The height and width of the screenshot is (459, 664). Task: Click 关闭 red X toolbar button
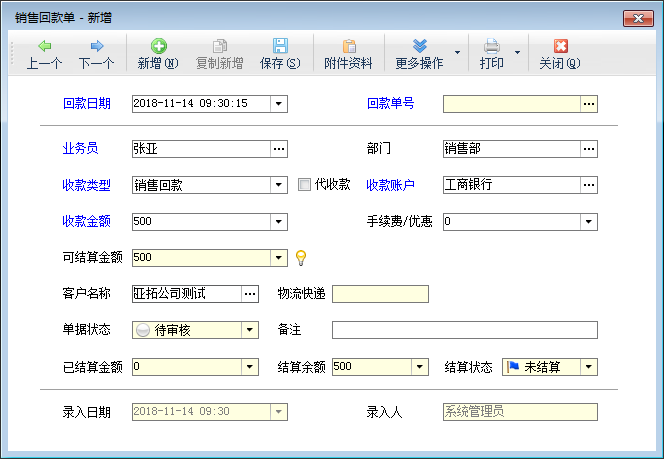[560, 46]
